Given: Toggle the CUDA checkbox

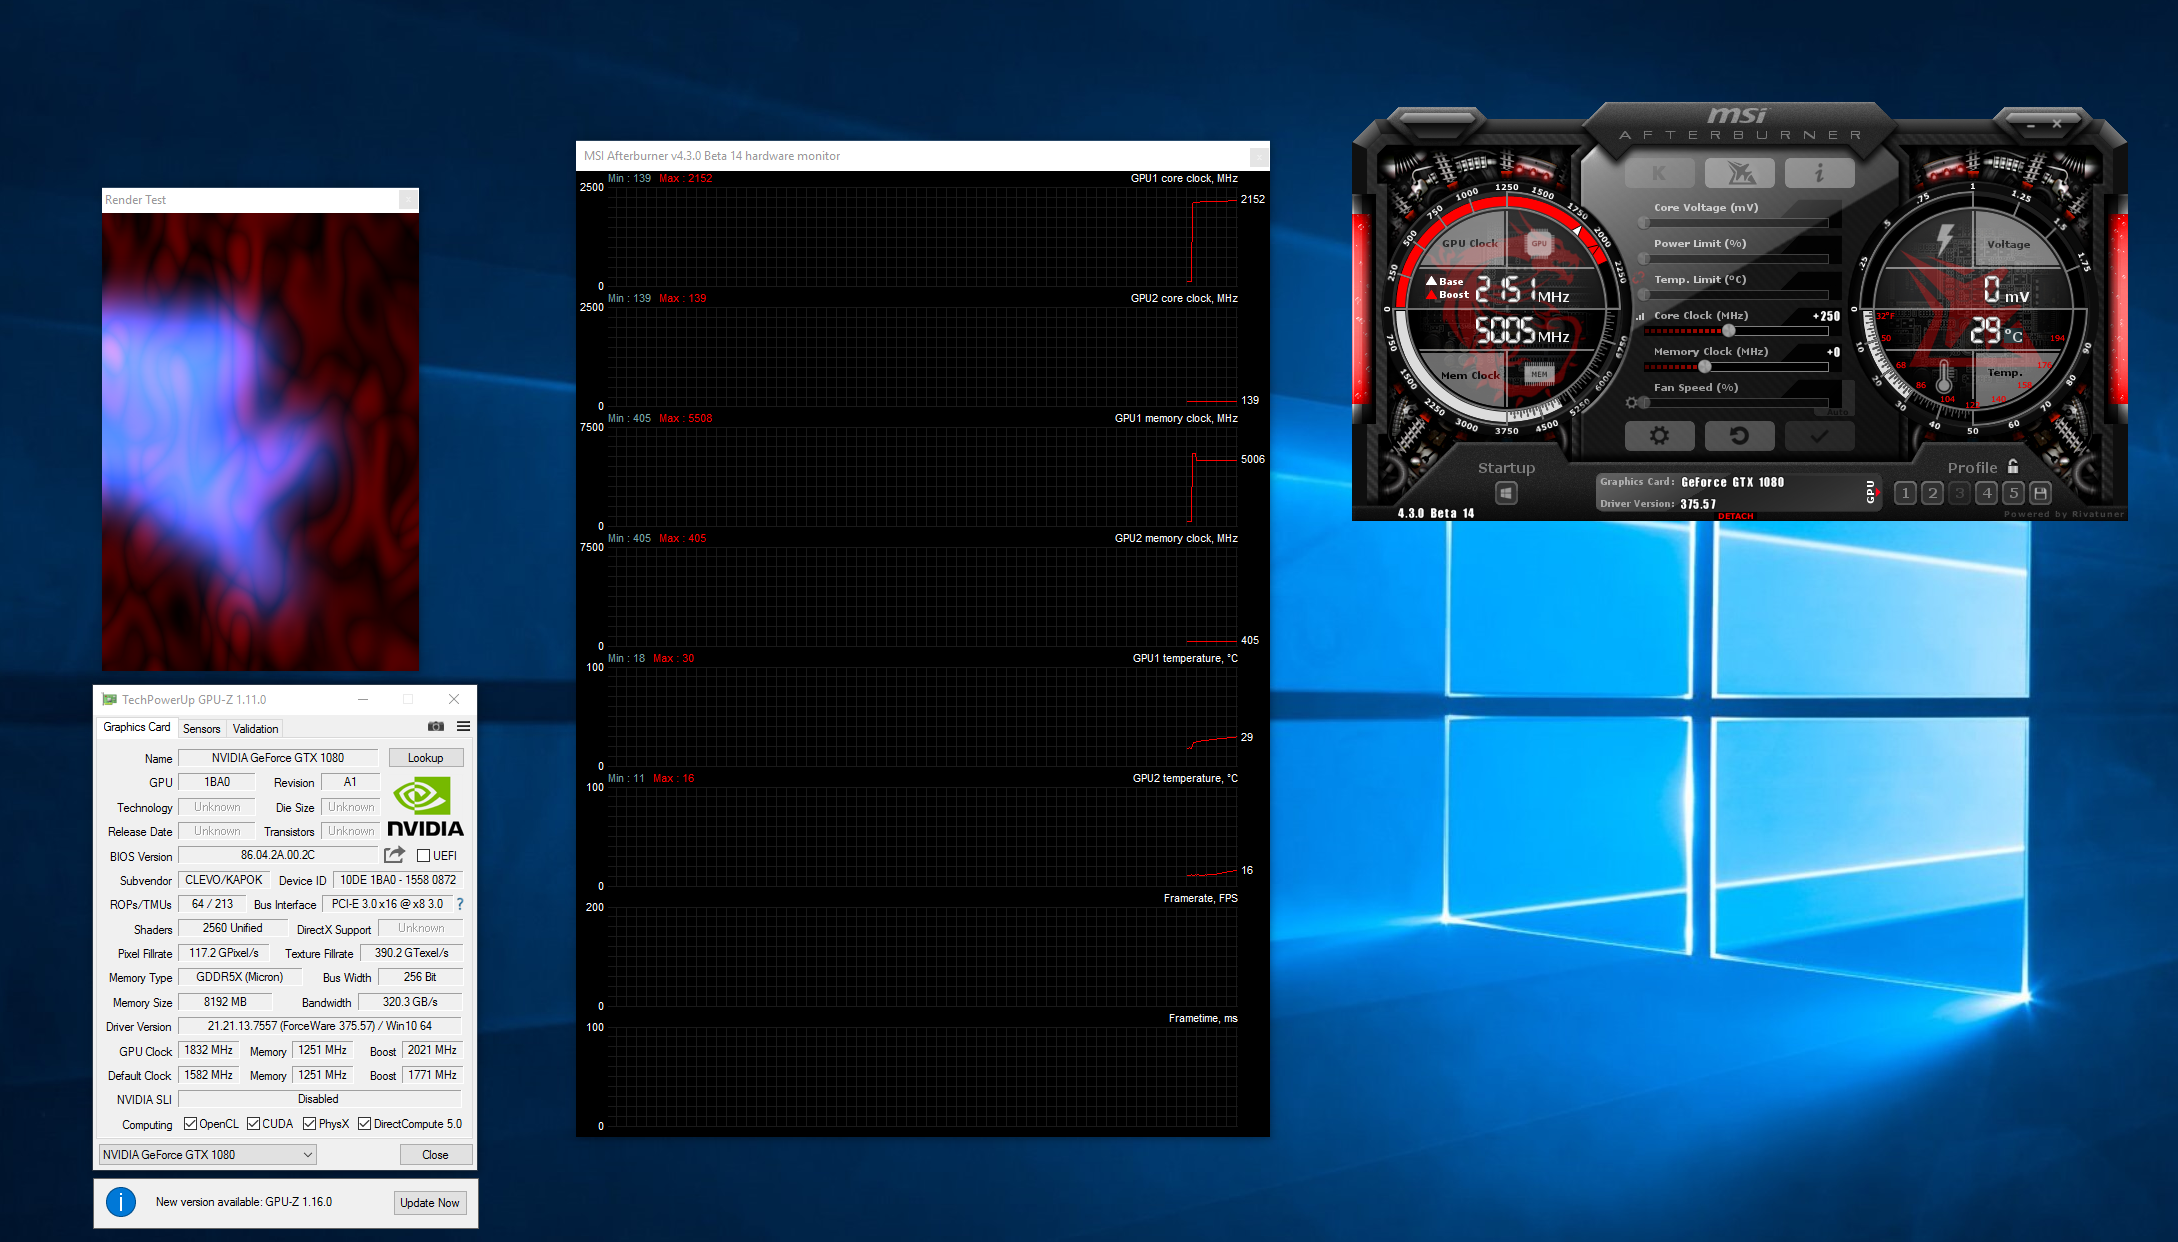Looking at the screenshot, I should pos(253,1124).
